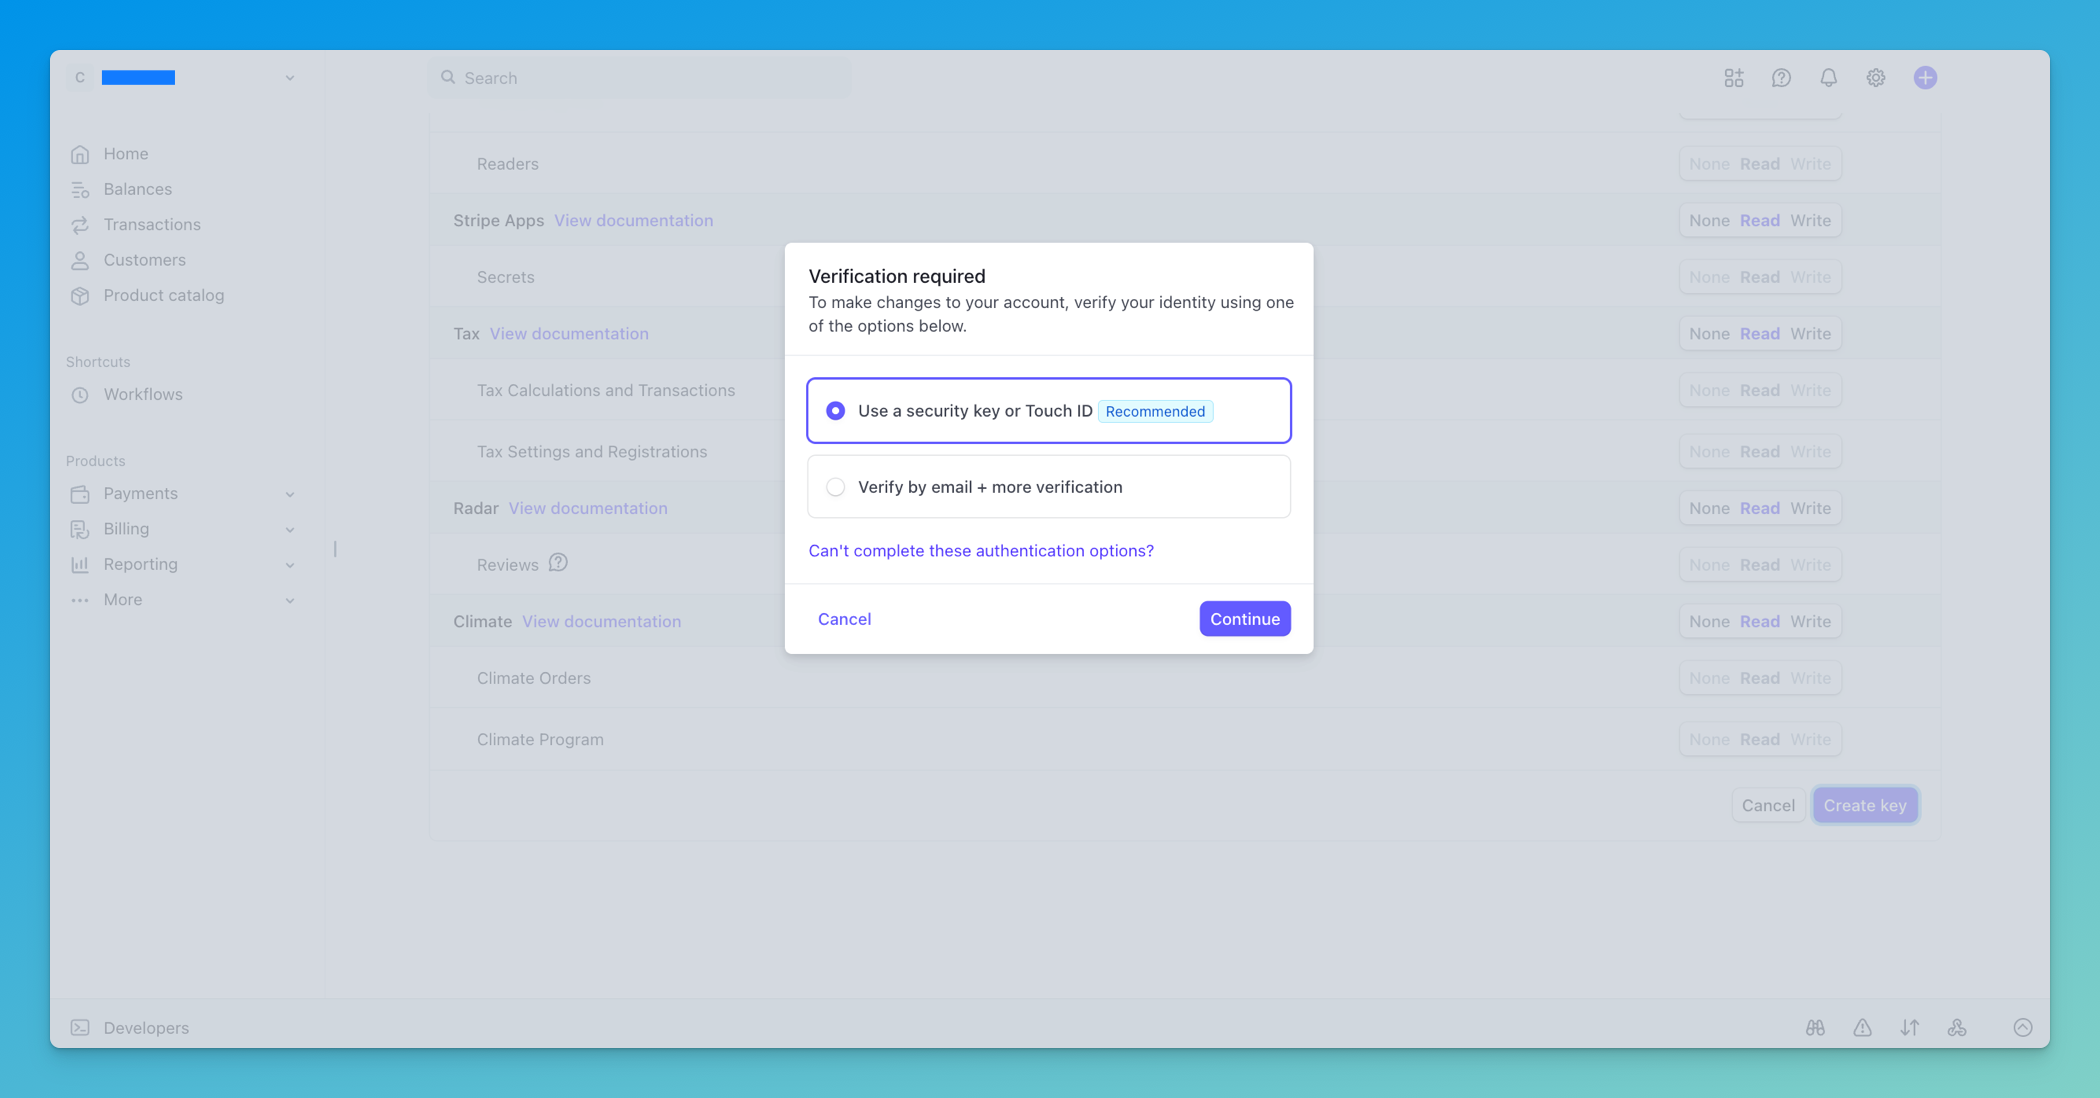
Task: Open the can't complete authentication options link
Action: coord(981,550)
